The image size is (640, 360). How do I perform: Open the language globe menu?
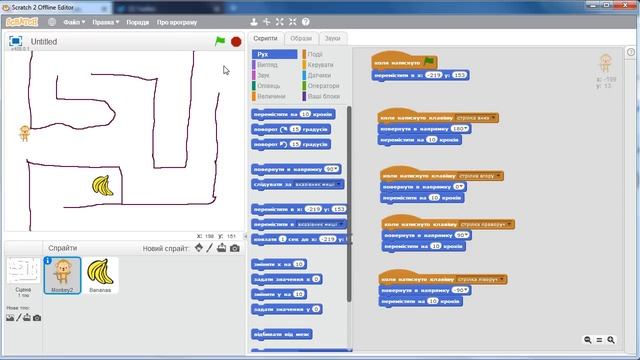point(52,22)
